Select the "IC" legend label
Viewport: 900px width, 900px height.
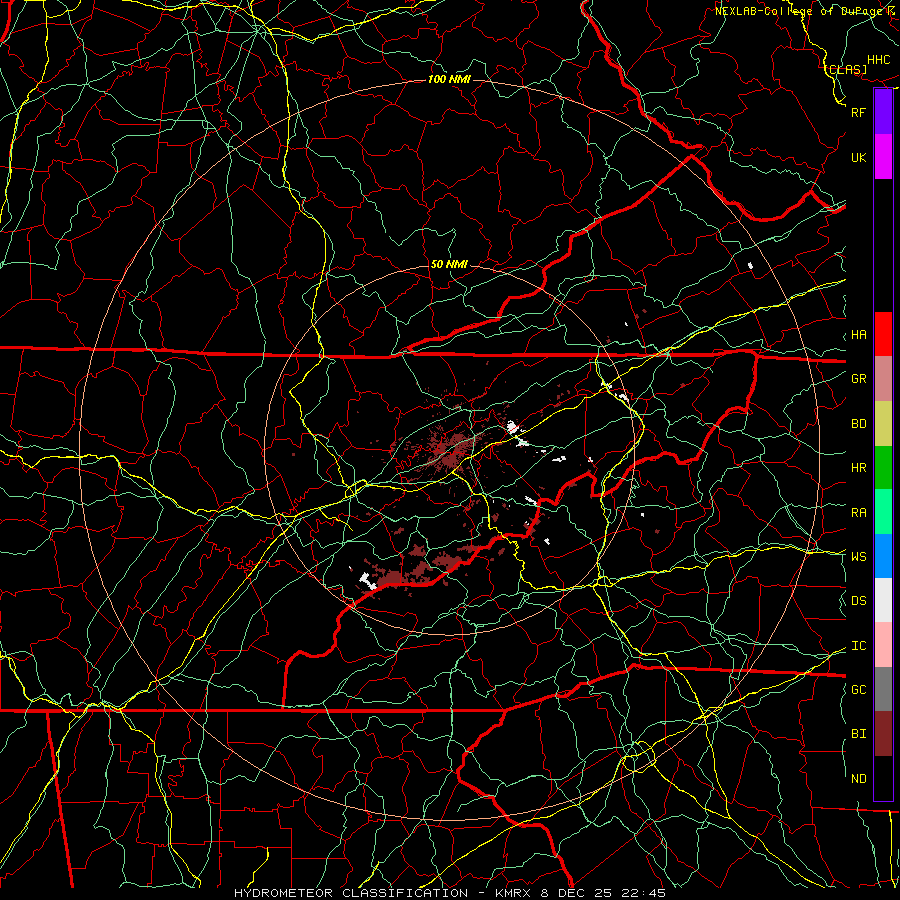pyautogui.click(x=858, y=645)
